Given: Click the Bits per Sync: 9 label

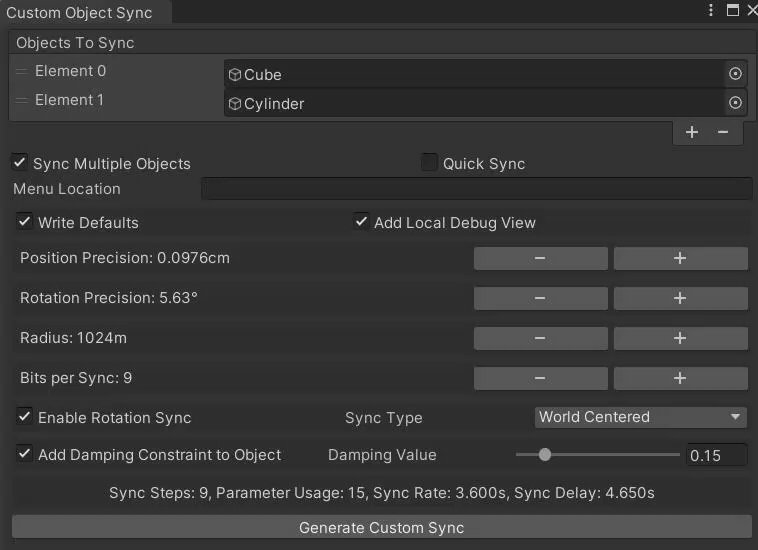Looking at the screenshot, I should tap(76, 378).
